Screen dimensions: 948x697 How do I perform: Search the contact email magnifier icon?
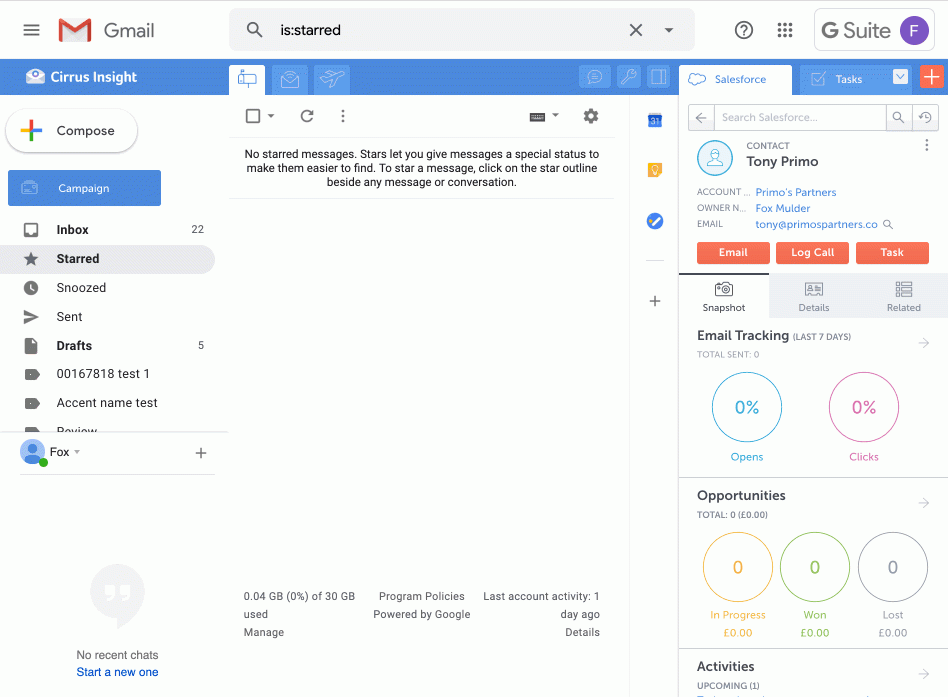888,224
